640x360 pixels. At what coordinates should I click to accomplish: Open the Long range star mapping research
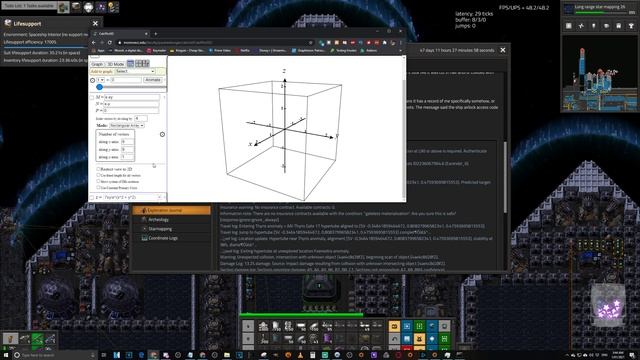pyautogui.click(x=600, y=9)
